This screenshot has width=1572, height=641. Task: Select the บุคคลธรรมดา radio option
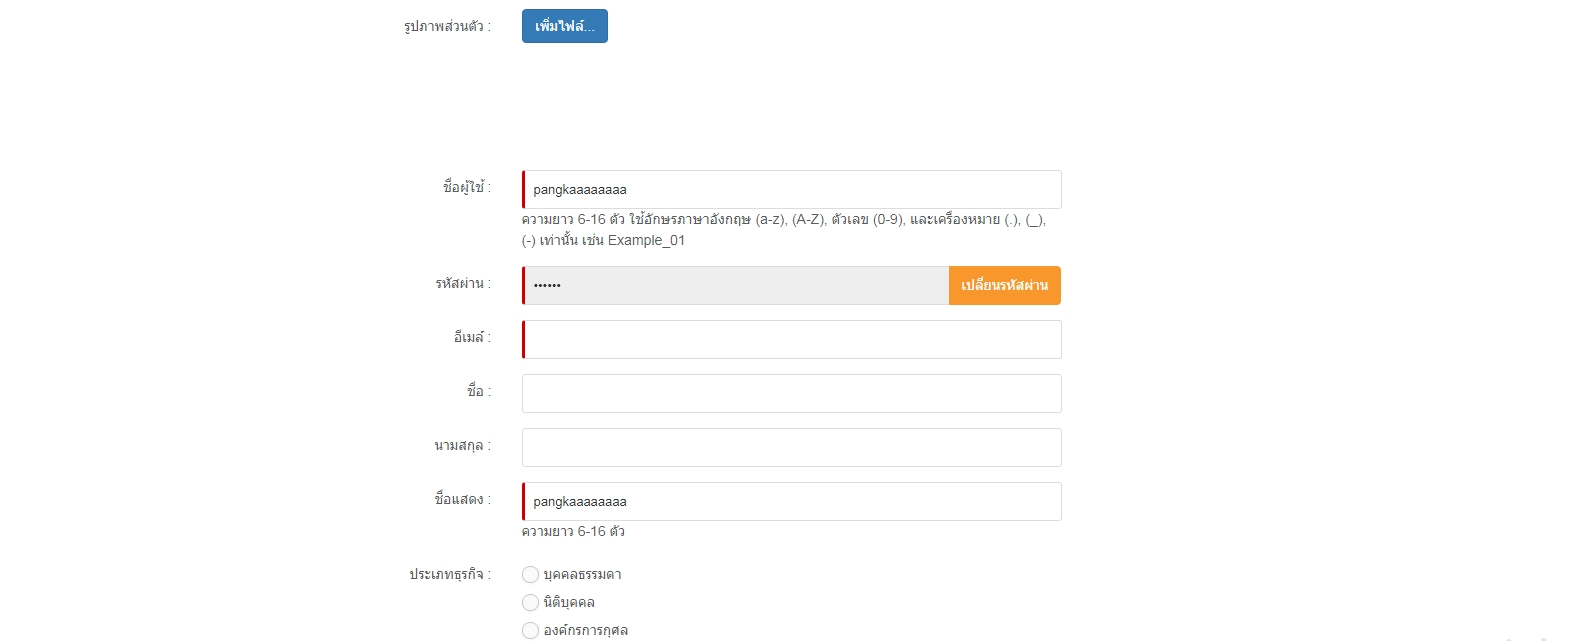click(x=531, y=574)
